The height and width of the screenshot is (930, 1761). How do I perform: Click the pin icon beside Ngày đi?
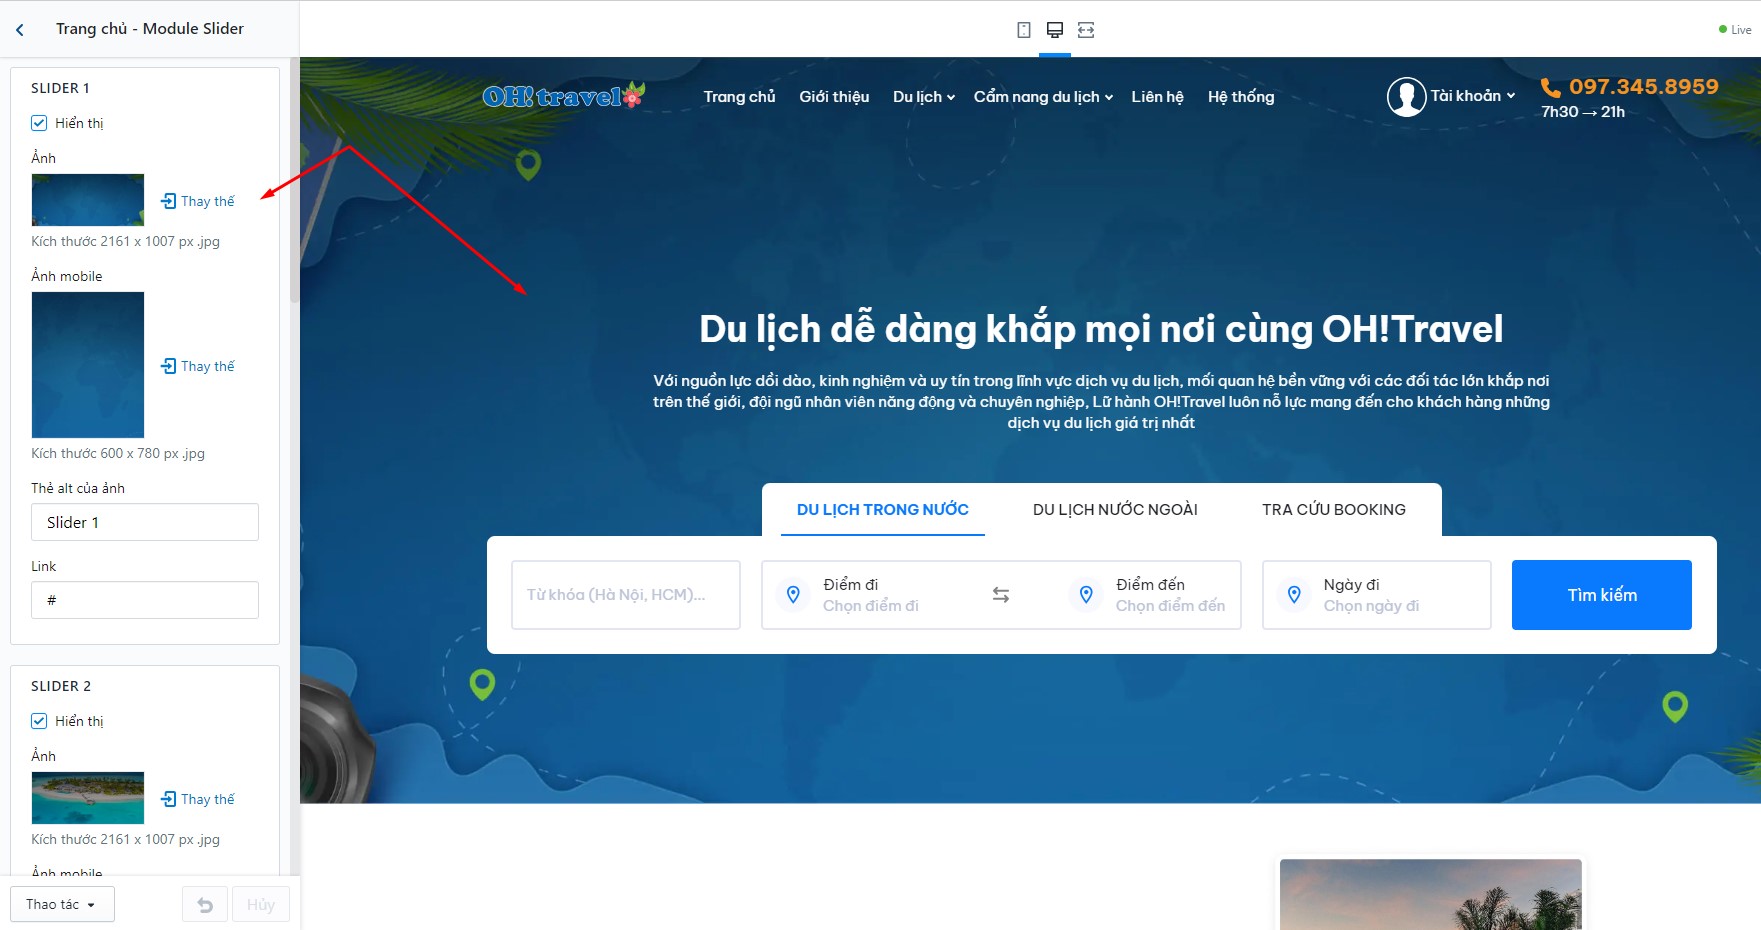tap(1294, 595)
